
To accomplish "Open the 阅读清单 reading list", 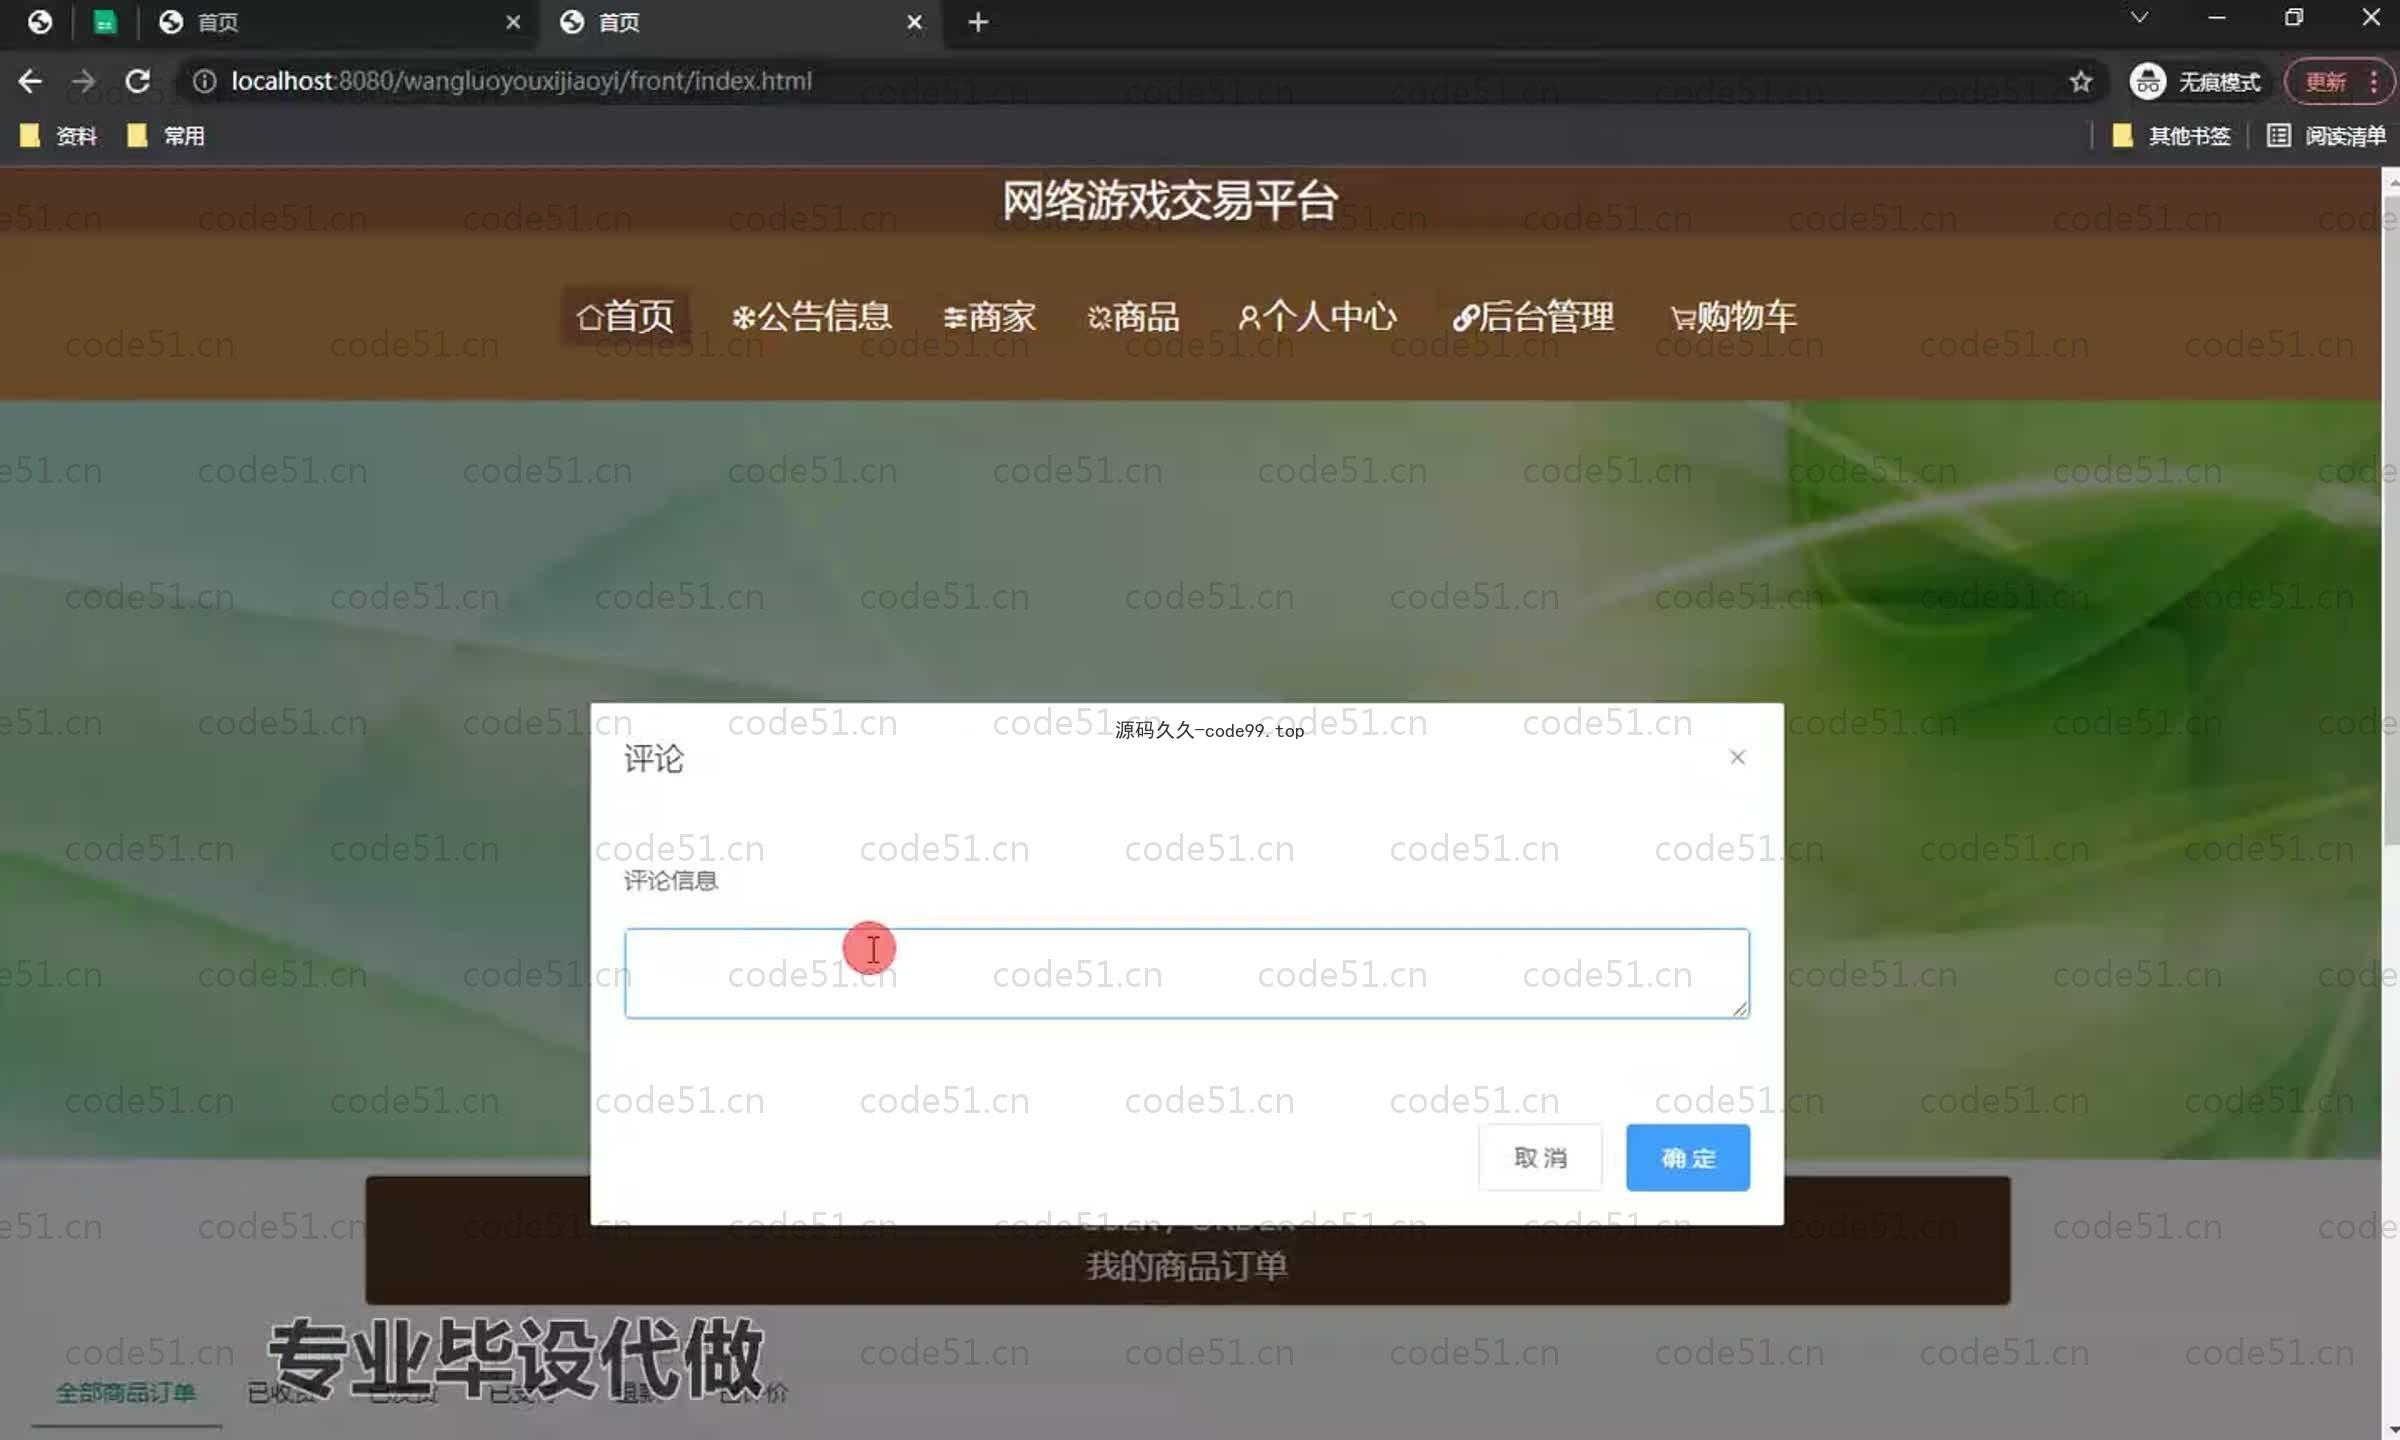I will coord(2326,136).
